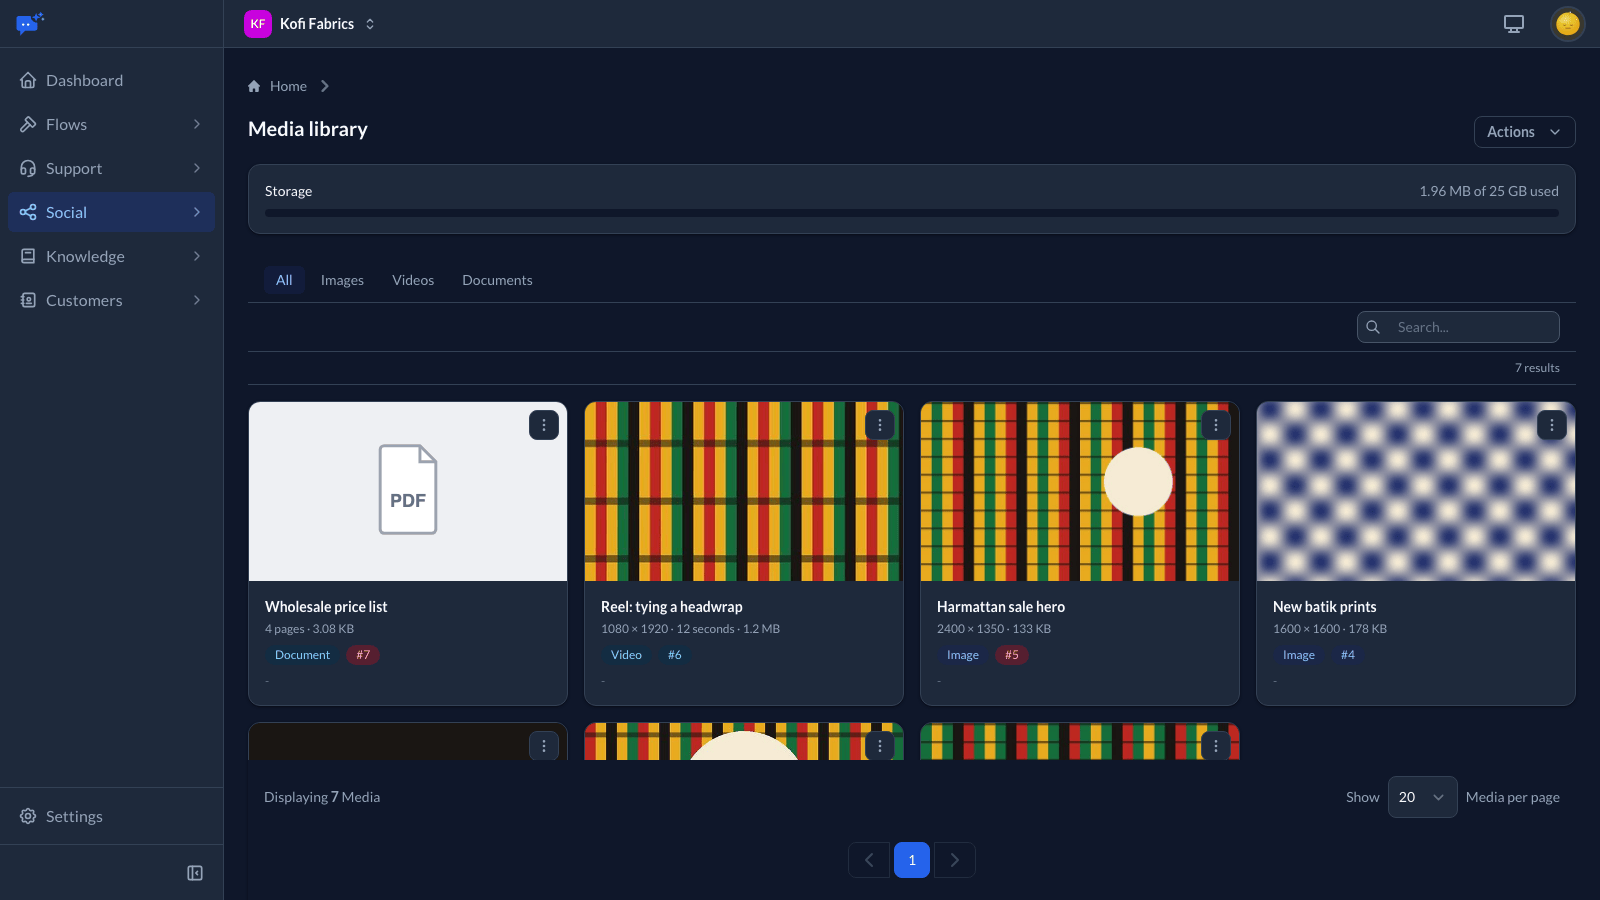Click the chat app logo icon

coord(30,23)
